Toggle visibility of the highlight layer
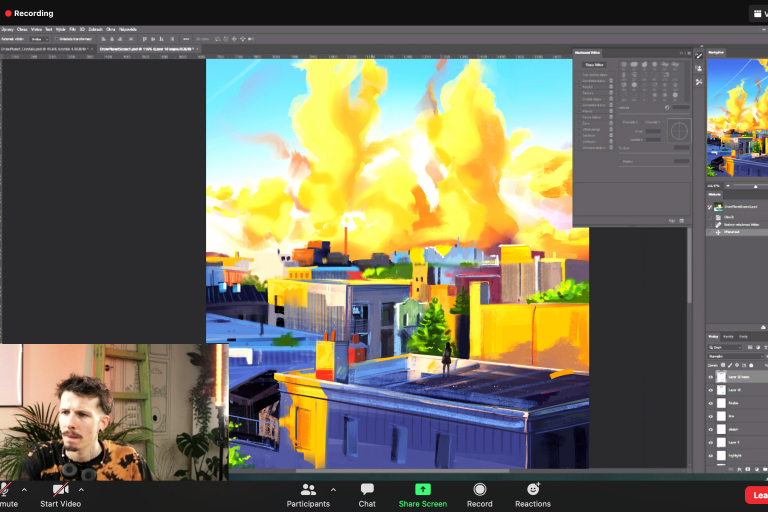768x512 pixels. pos(711,456)
